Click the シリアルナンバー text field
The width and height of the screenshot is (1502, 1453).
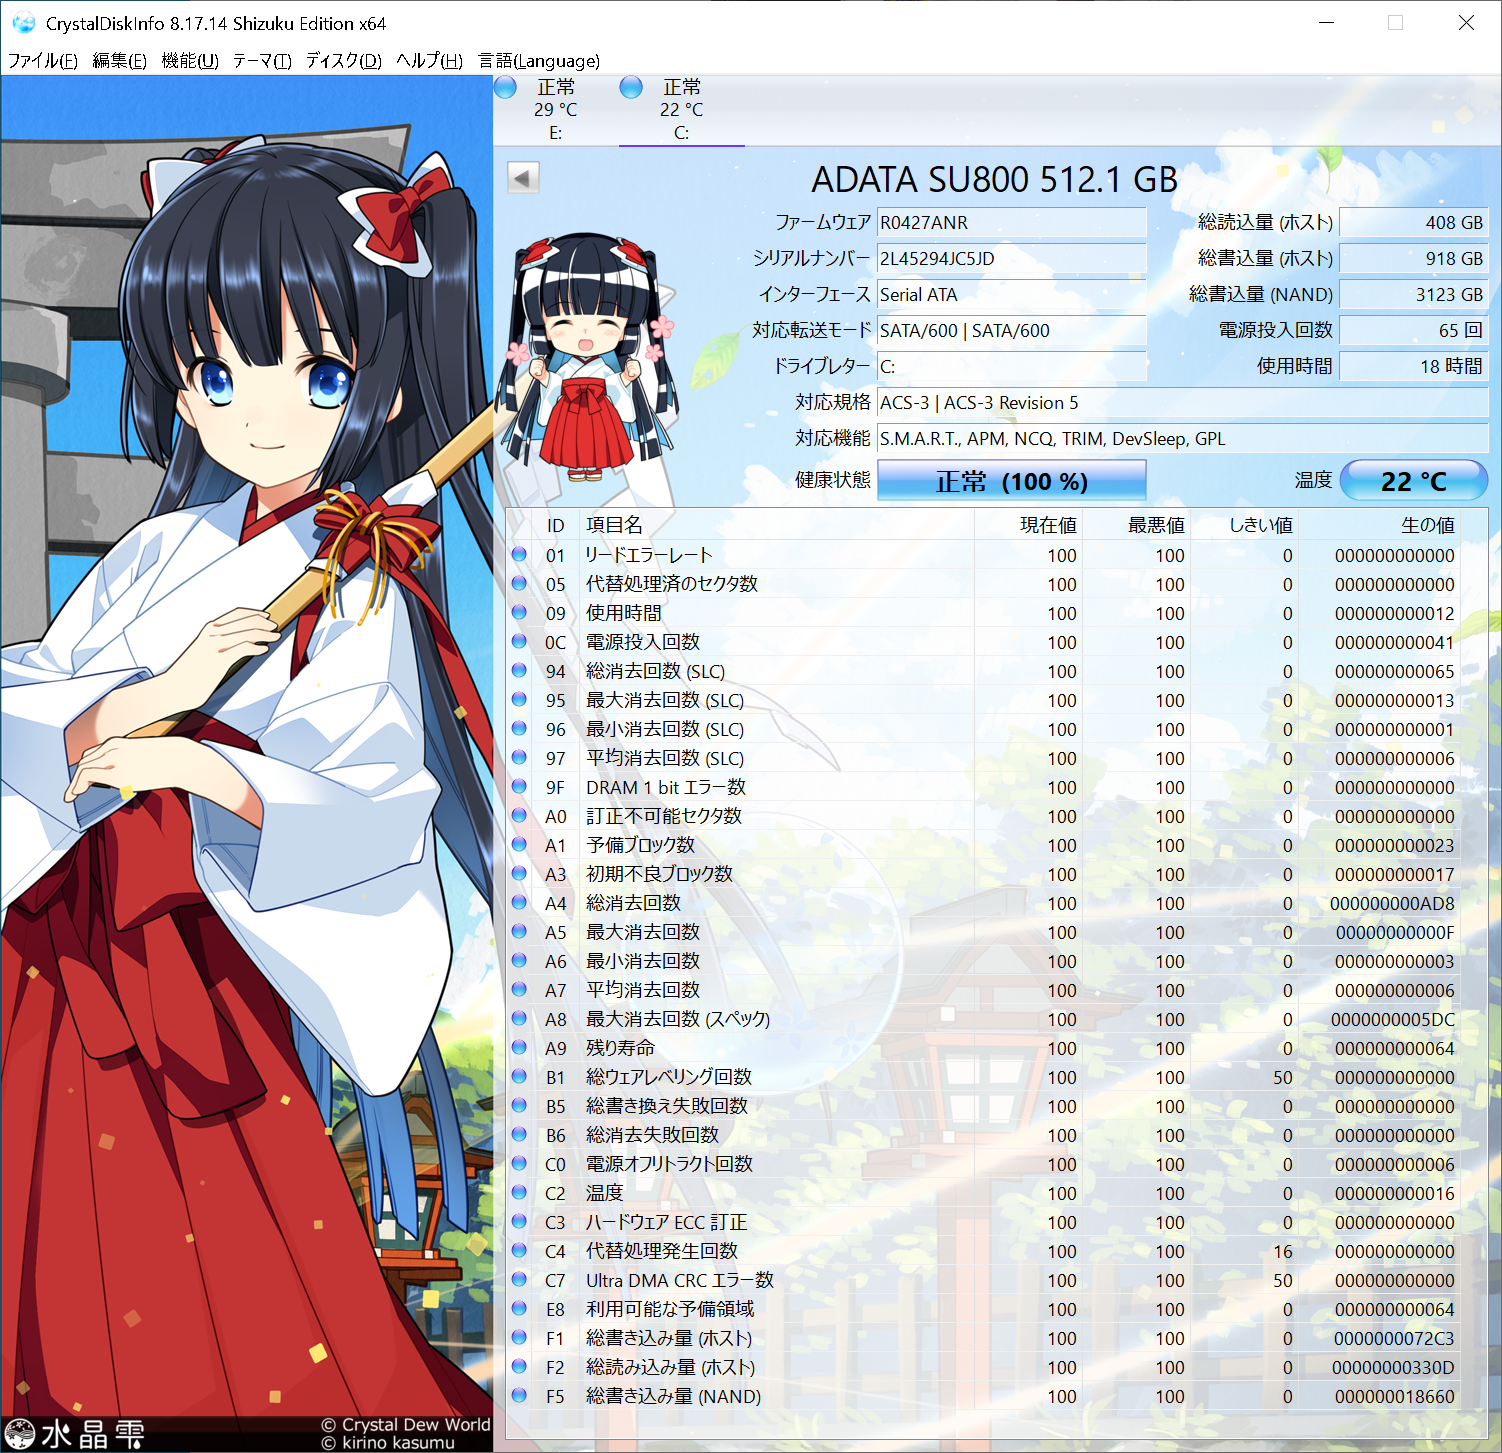1011,258
